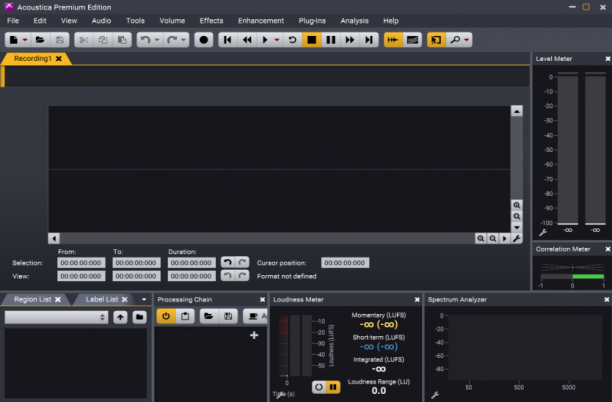Click vertical zoom-in magnifier icon

click(x=517, y=205)
